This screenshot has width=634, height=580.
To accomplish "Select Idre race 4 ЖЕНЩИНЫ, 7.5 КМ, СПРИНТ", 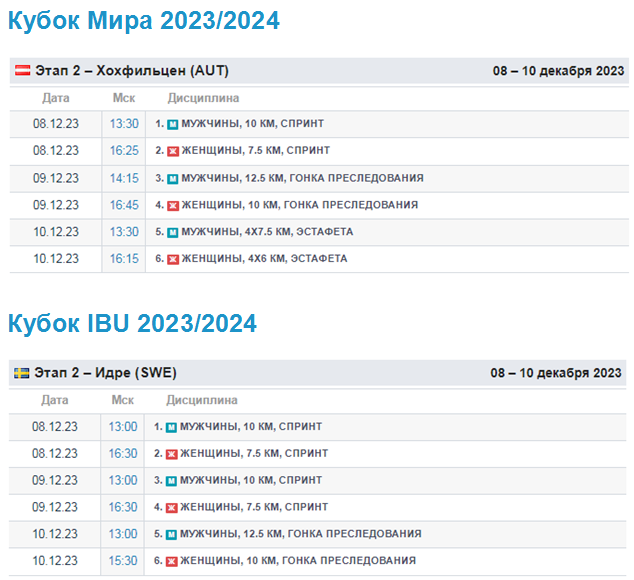I will tap(254, 507).
